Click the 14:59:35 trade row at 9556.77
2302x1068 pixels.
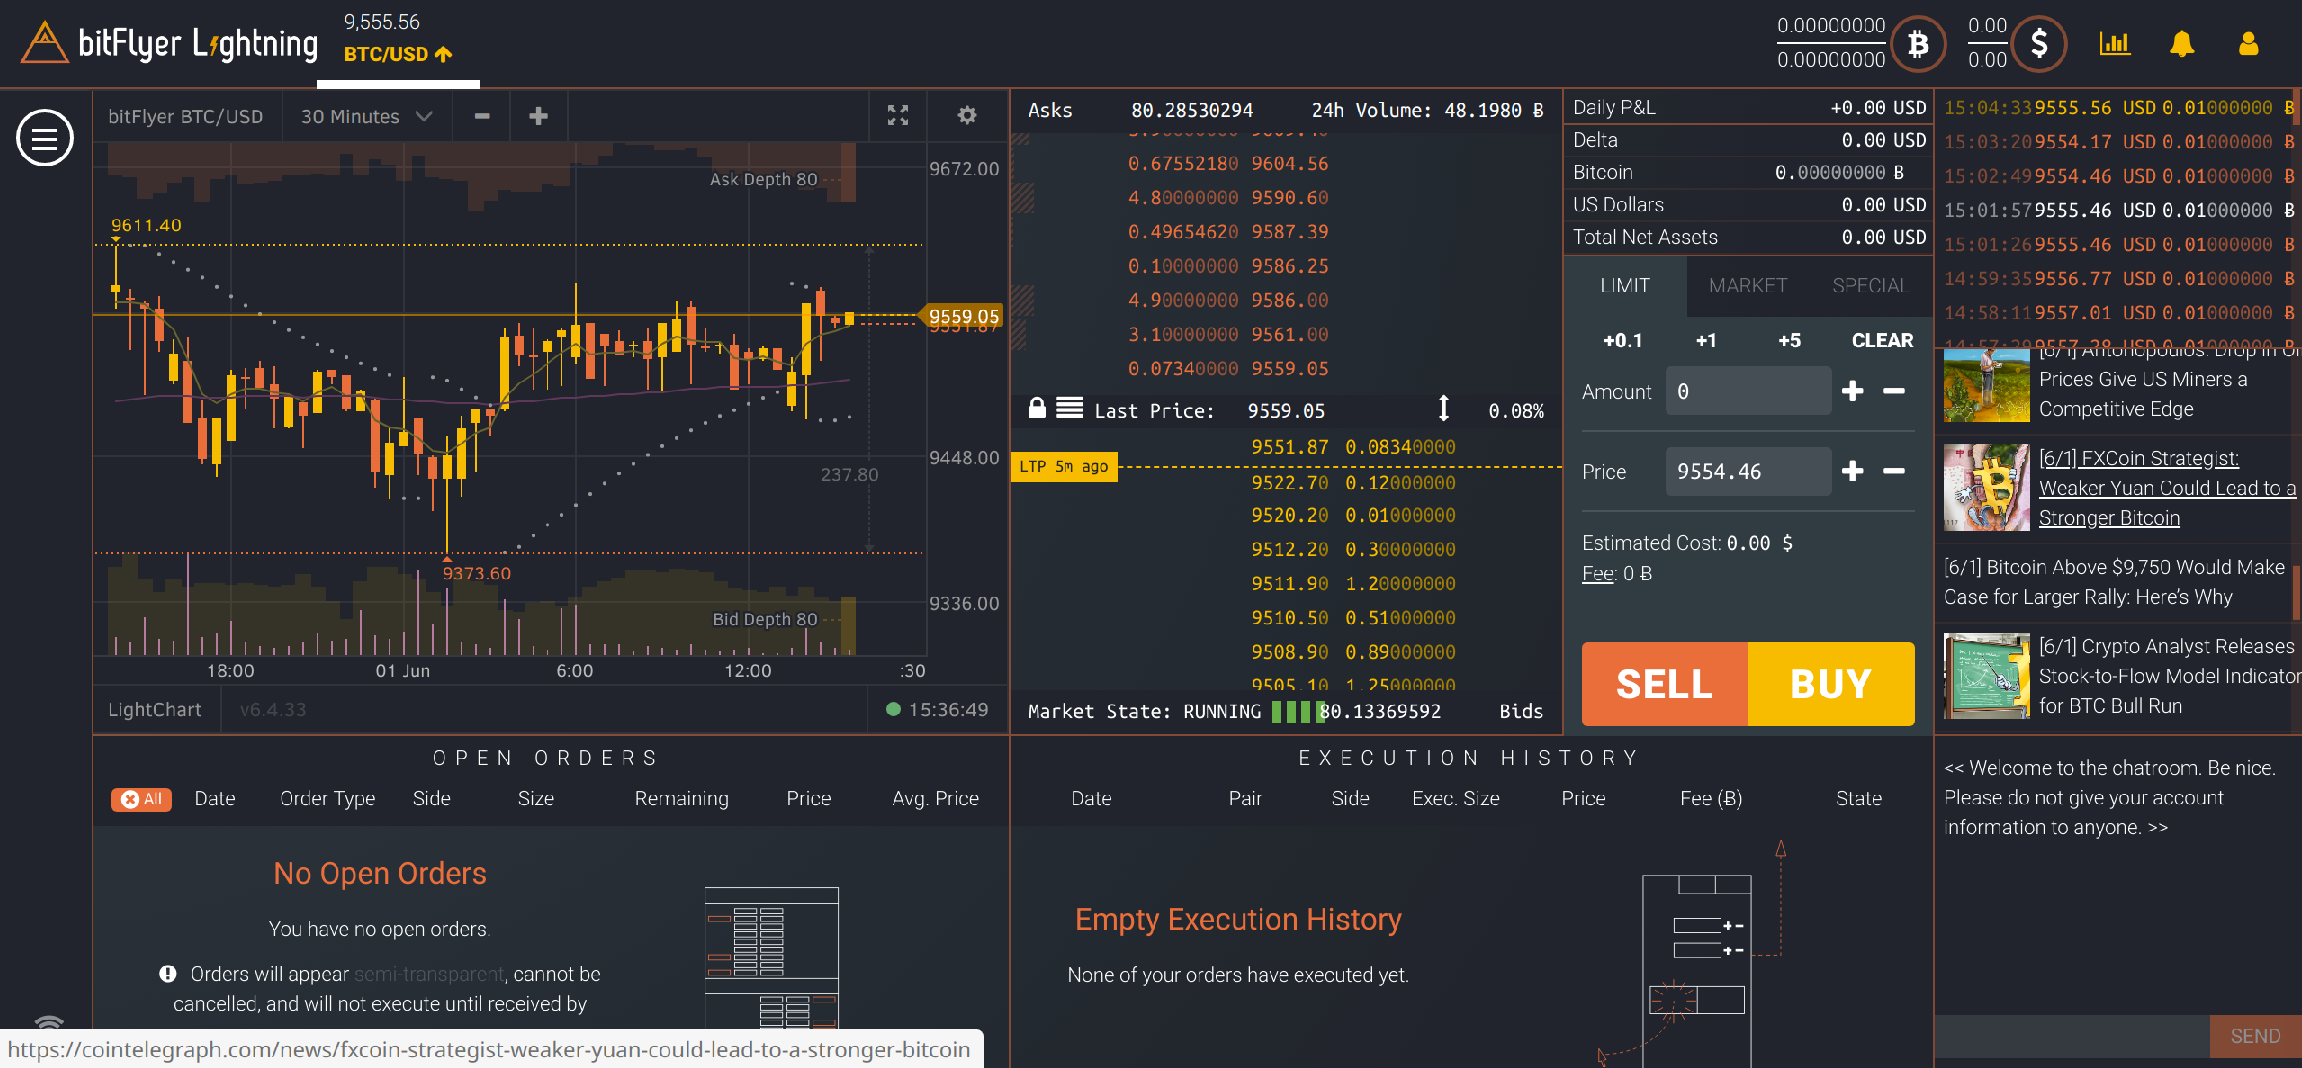[2119, 279]
